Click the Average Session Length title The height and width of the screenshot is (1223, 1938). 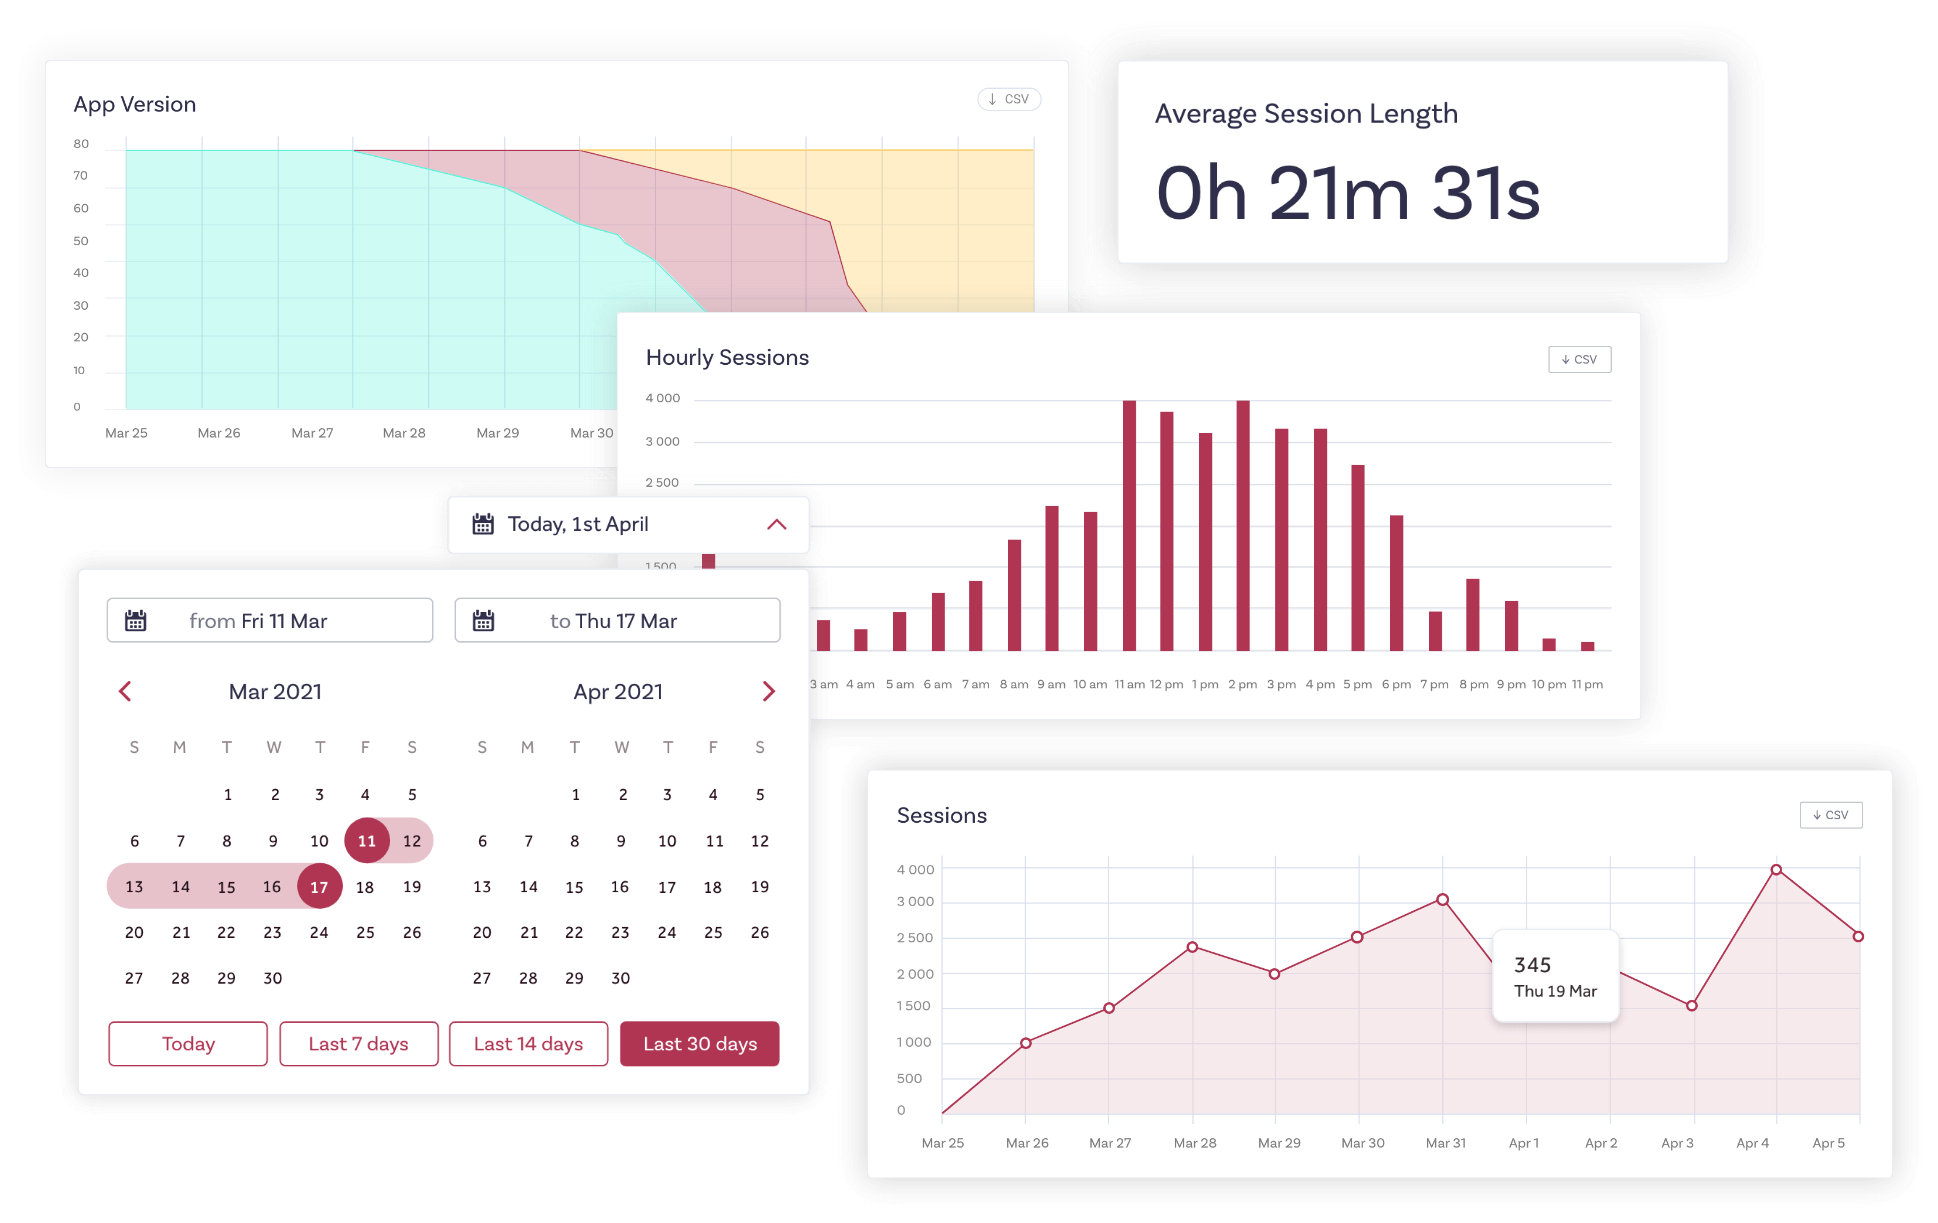(x=1306, y=114)
